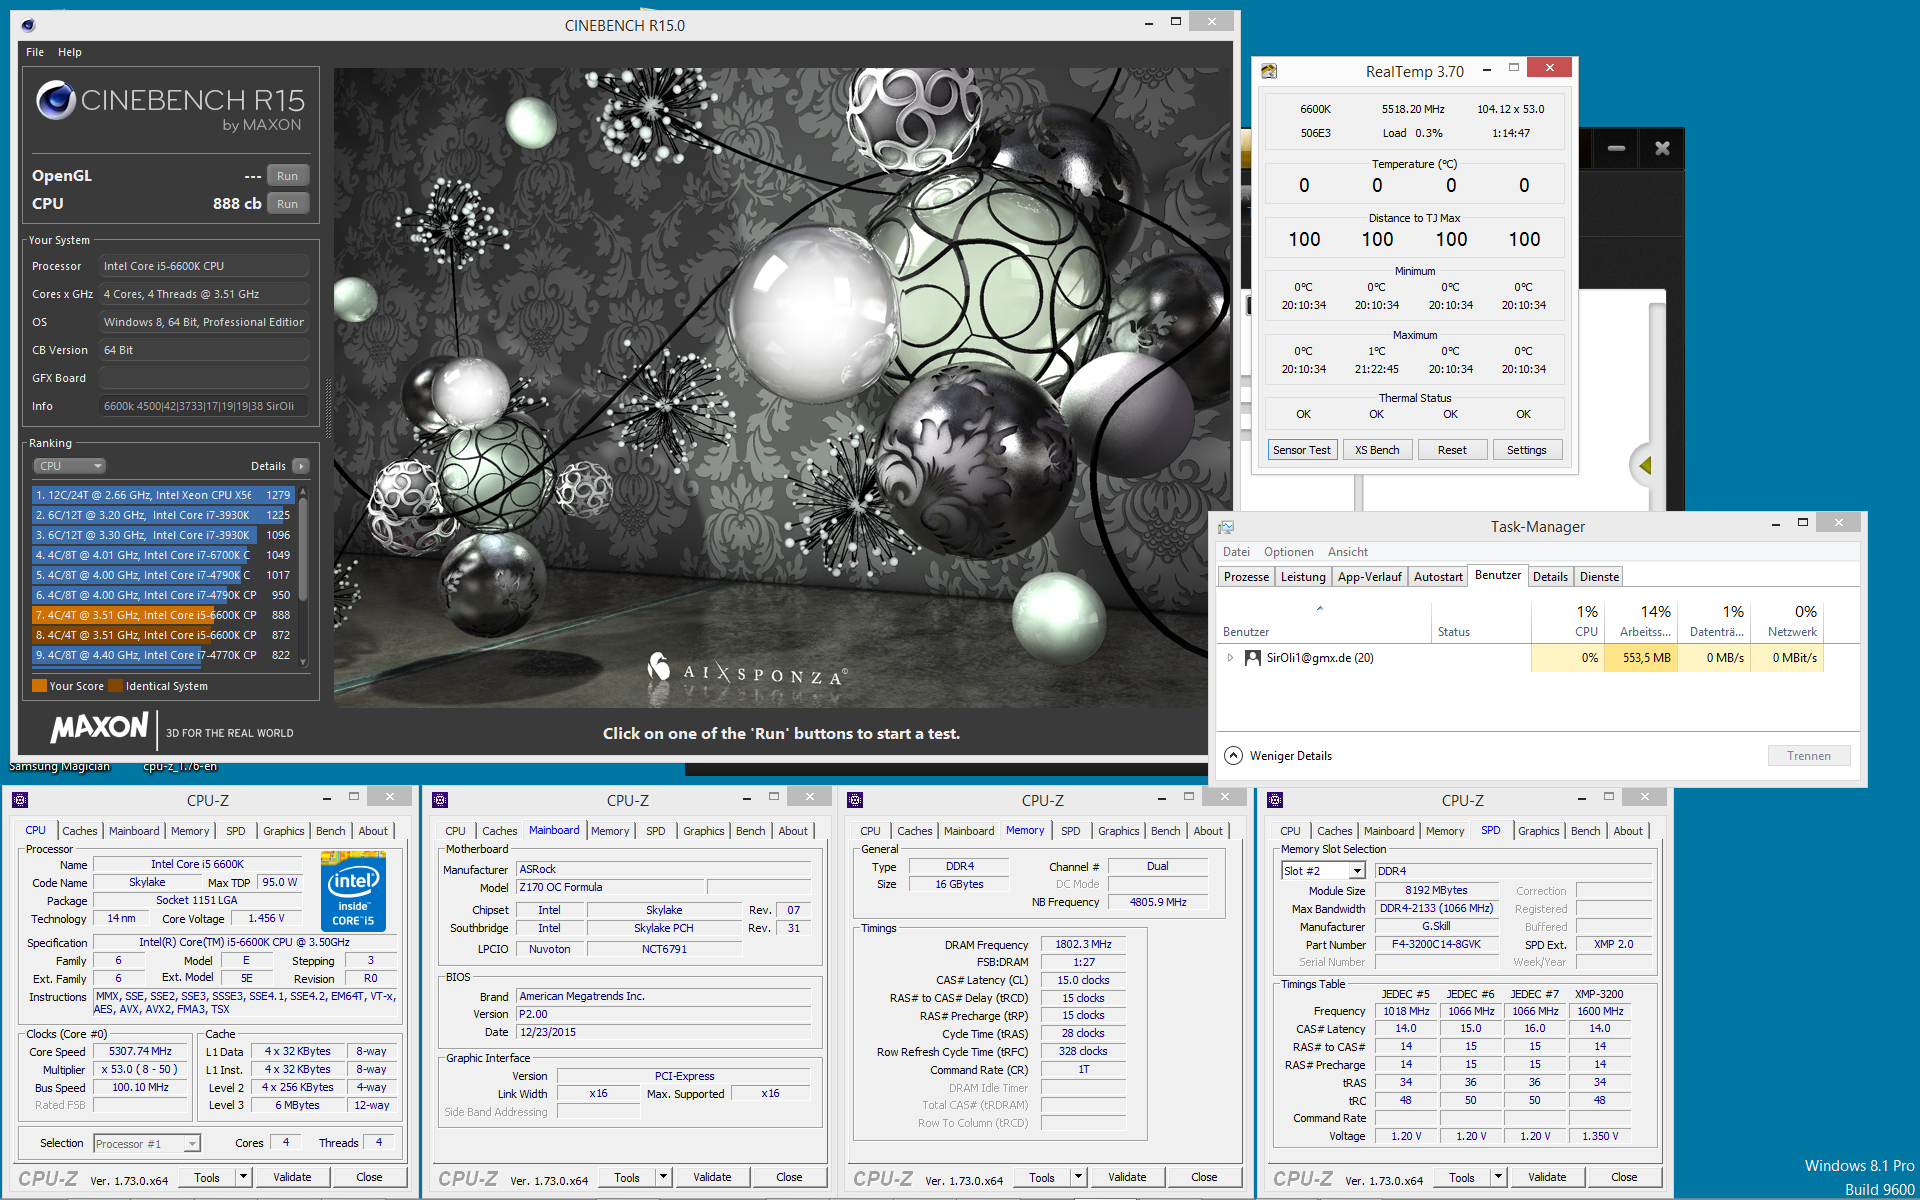Click the SPD CPU-Z window title icon
This screenshot has width=1920, height=1200.
[x=1274, y=800]
